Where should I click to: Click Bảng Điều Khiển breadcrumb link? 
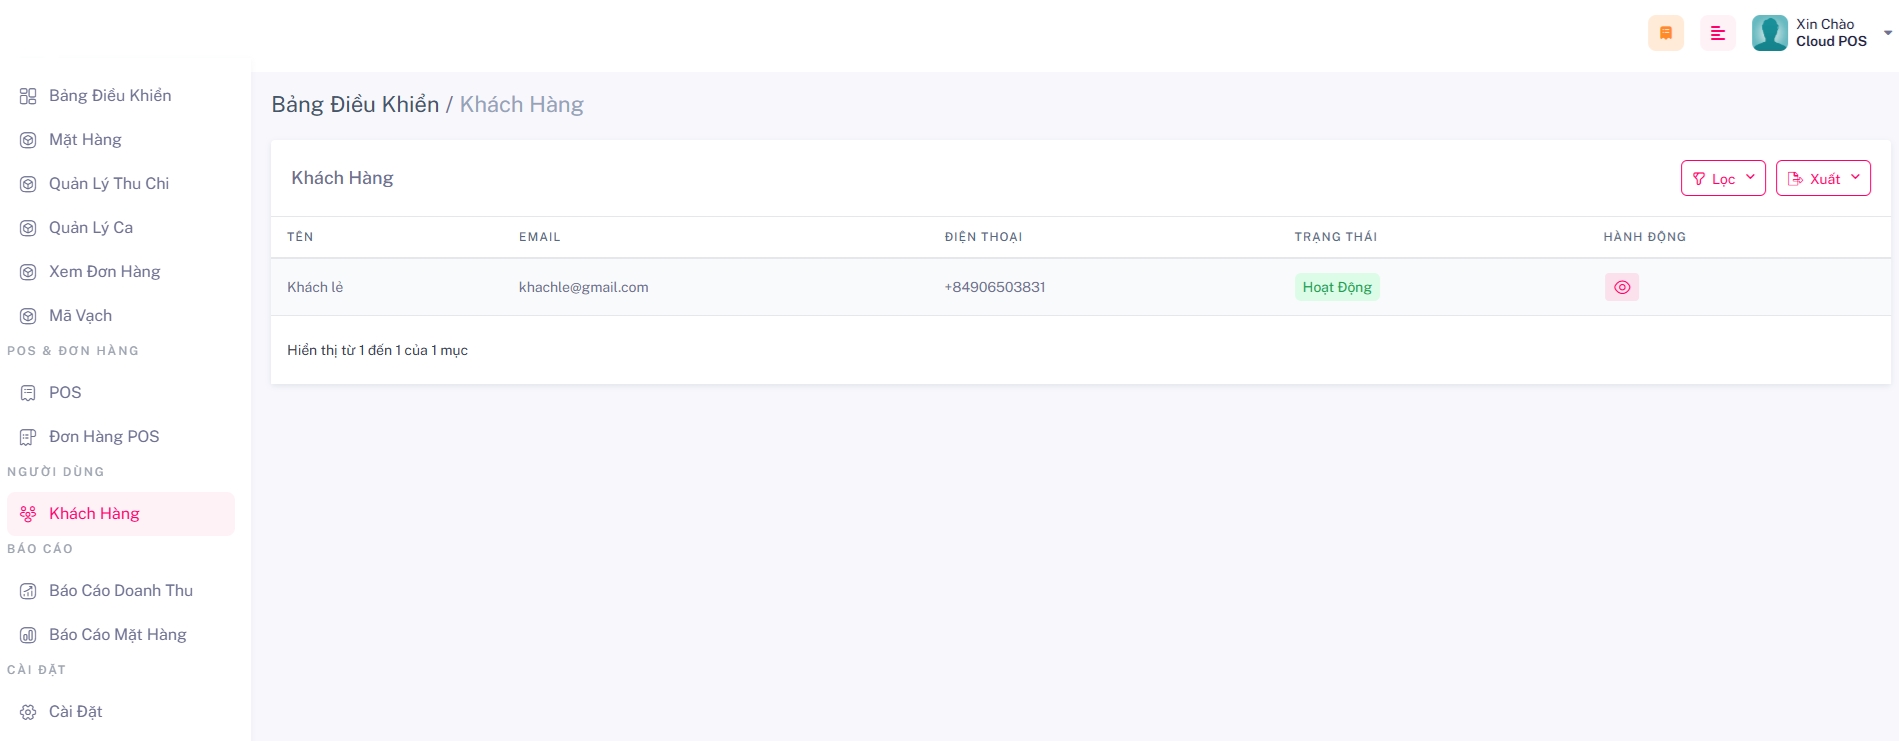(x=355, y=105)
